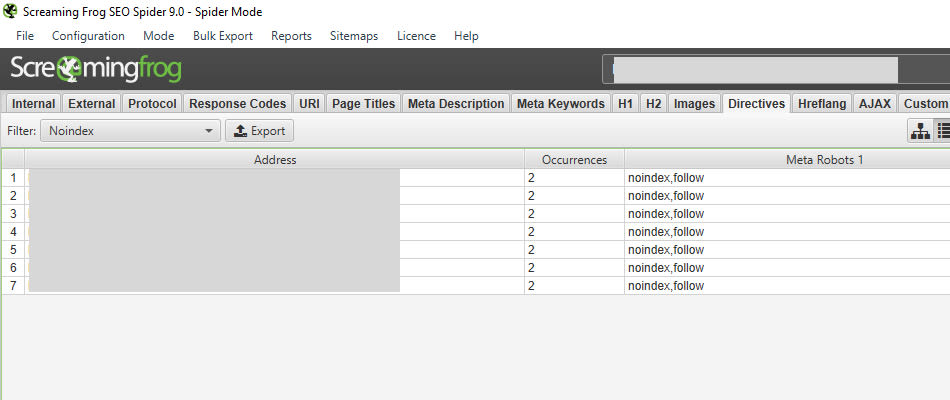This screenshot has height=400, width=950.
Task: Open the Bulk Export menu
Action: (222, 36)
